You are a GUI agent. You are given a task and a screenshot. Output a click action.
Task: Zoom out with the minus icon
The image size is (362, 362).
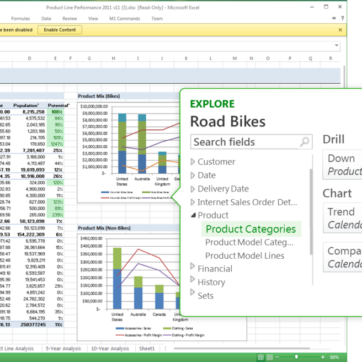click(277, 357)
